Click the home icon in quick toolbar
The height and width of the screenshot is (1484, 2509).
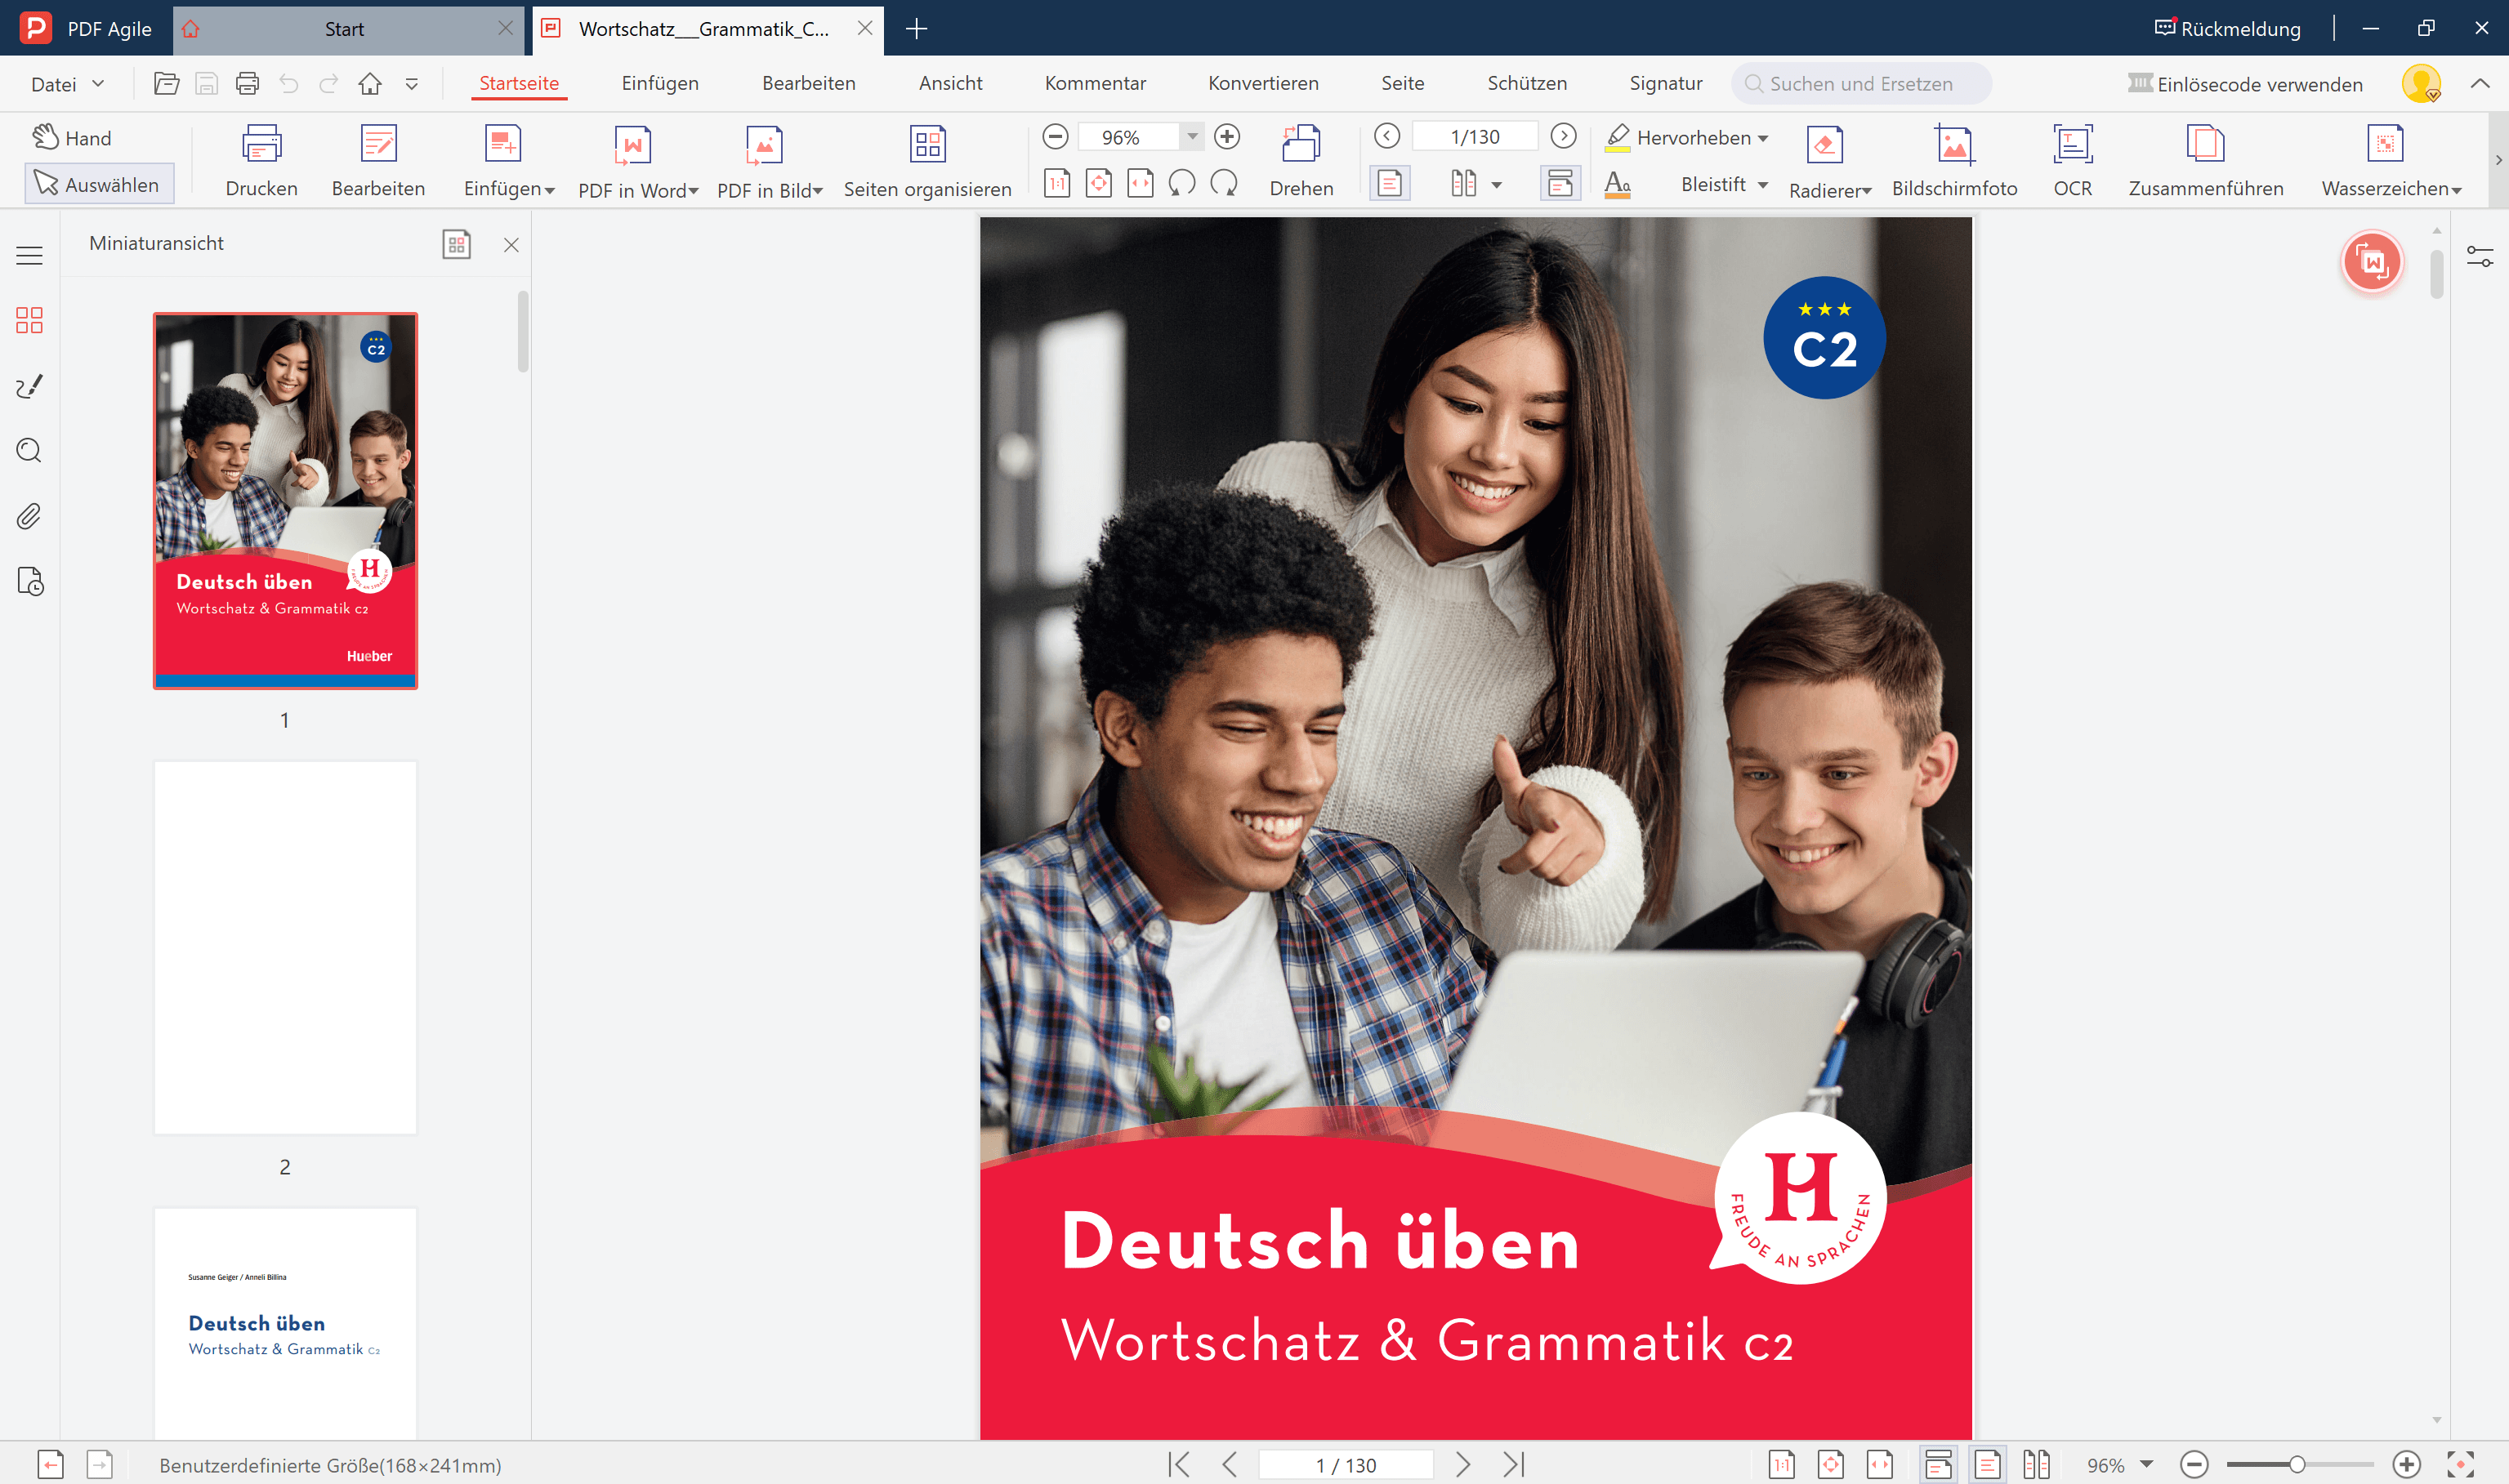point(370,83)
